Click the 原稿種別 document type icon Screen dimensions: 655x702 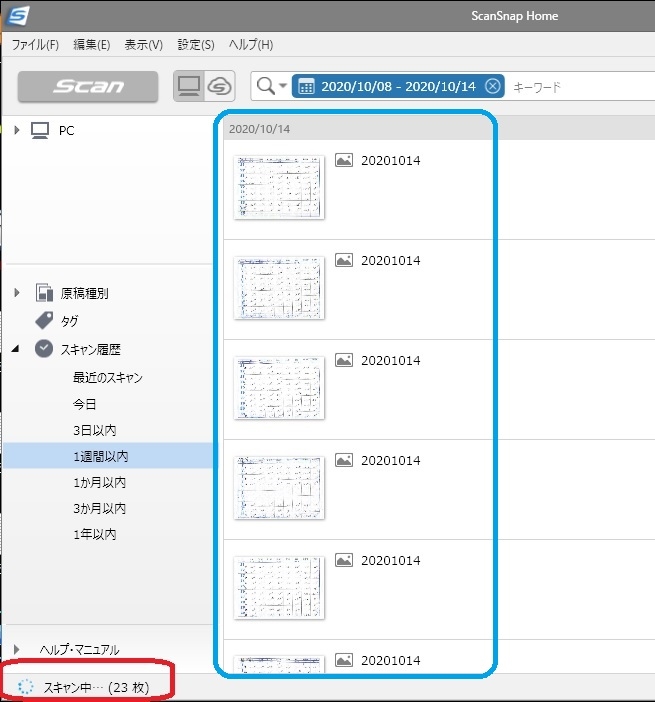tap(44, 293)
